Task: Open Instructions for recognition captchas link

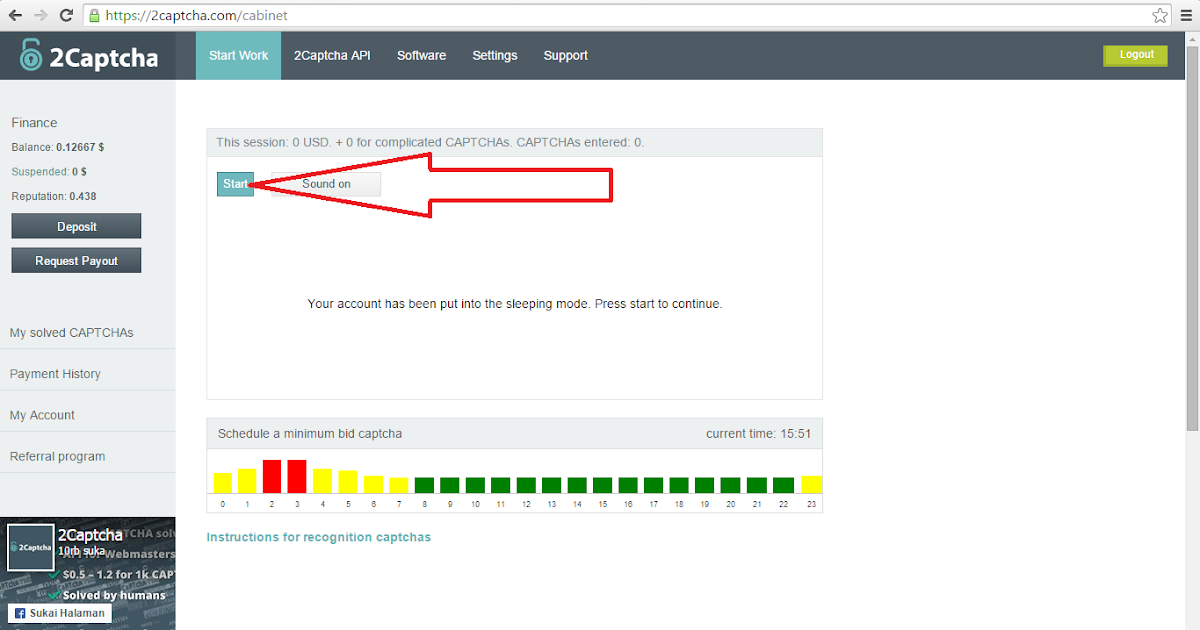Action: click(x=318, y=537)
